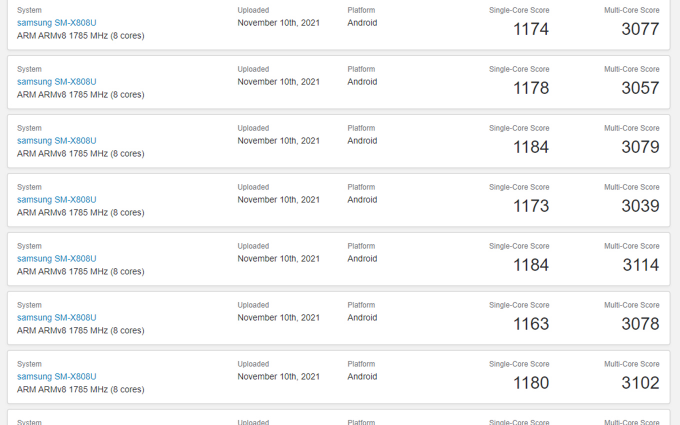Click the single-core score 1180
The image size is (680, 425).
[x=531, y=383]
